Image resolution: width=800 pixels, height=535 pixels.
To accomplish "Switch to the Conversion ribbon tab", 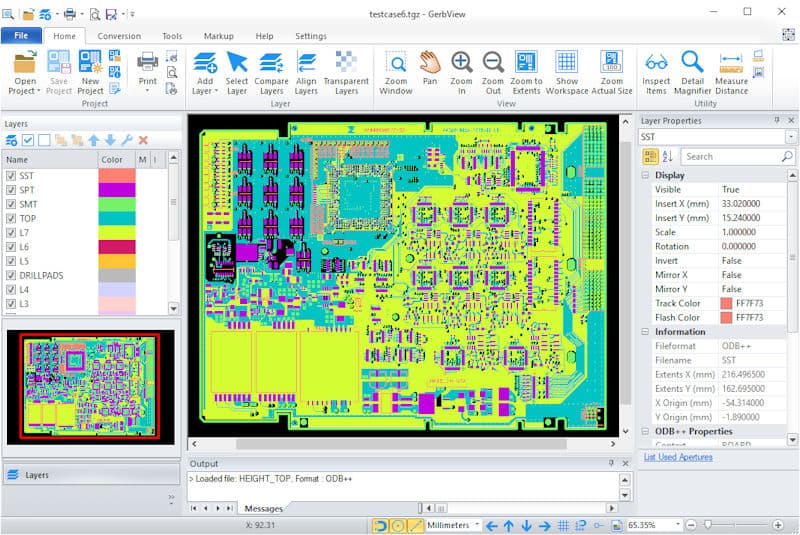I will pyautogui.click(x=119, y=36).
